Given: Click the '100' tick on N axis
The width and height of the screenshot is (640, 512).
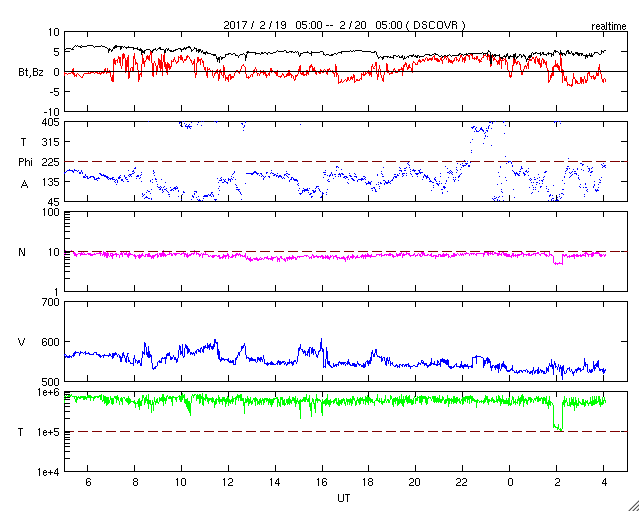Looking at the screenshot, I should pyautogui.click(x=52, y=213).
